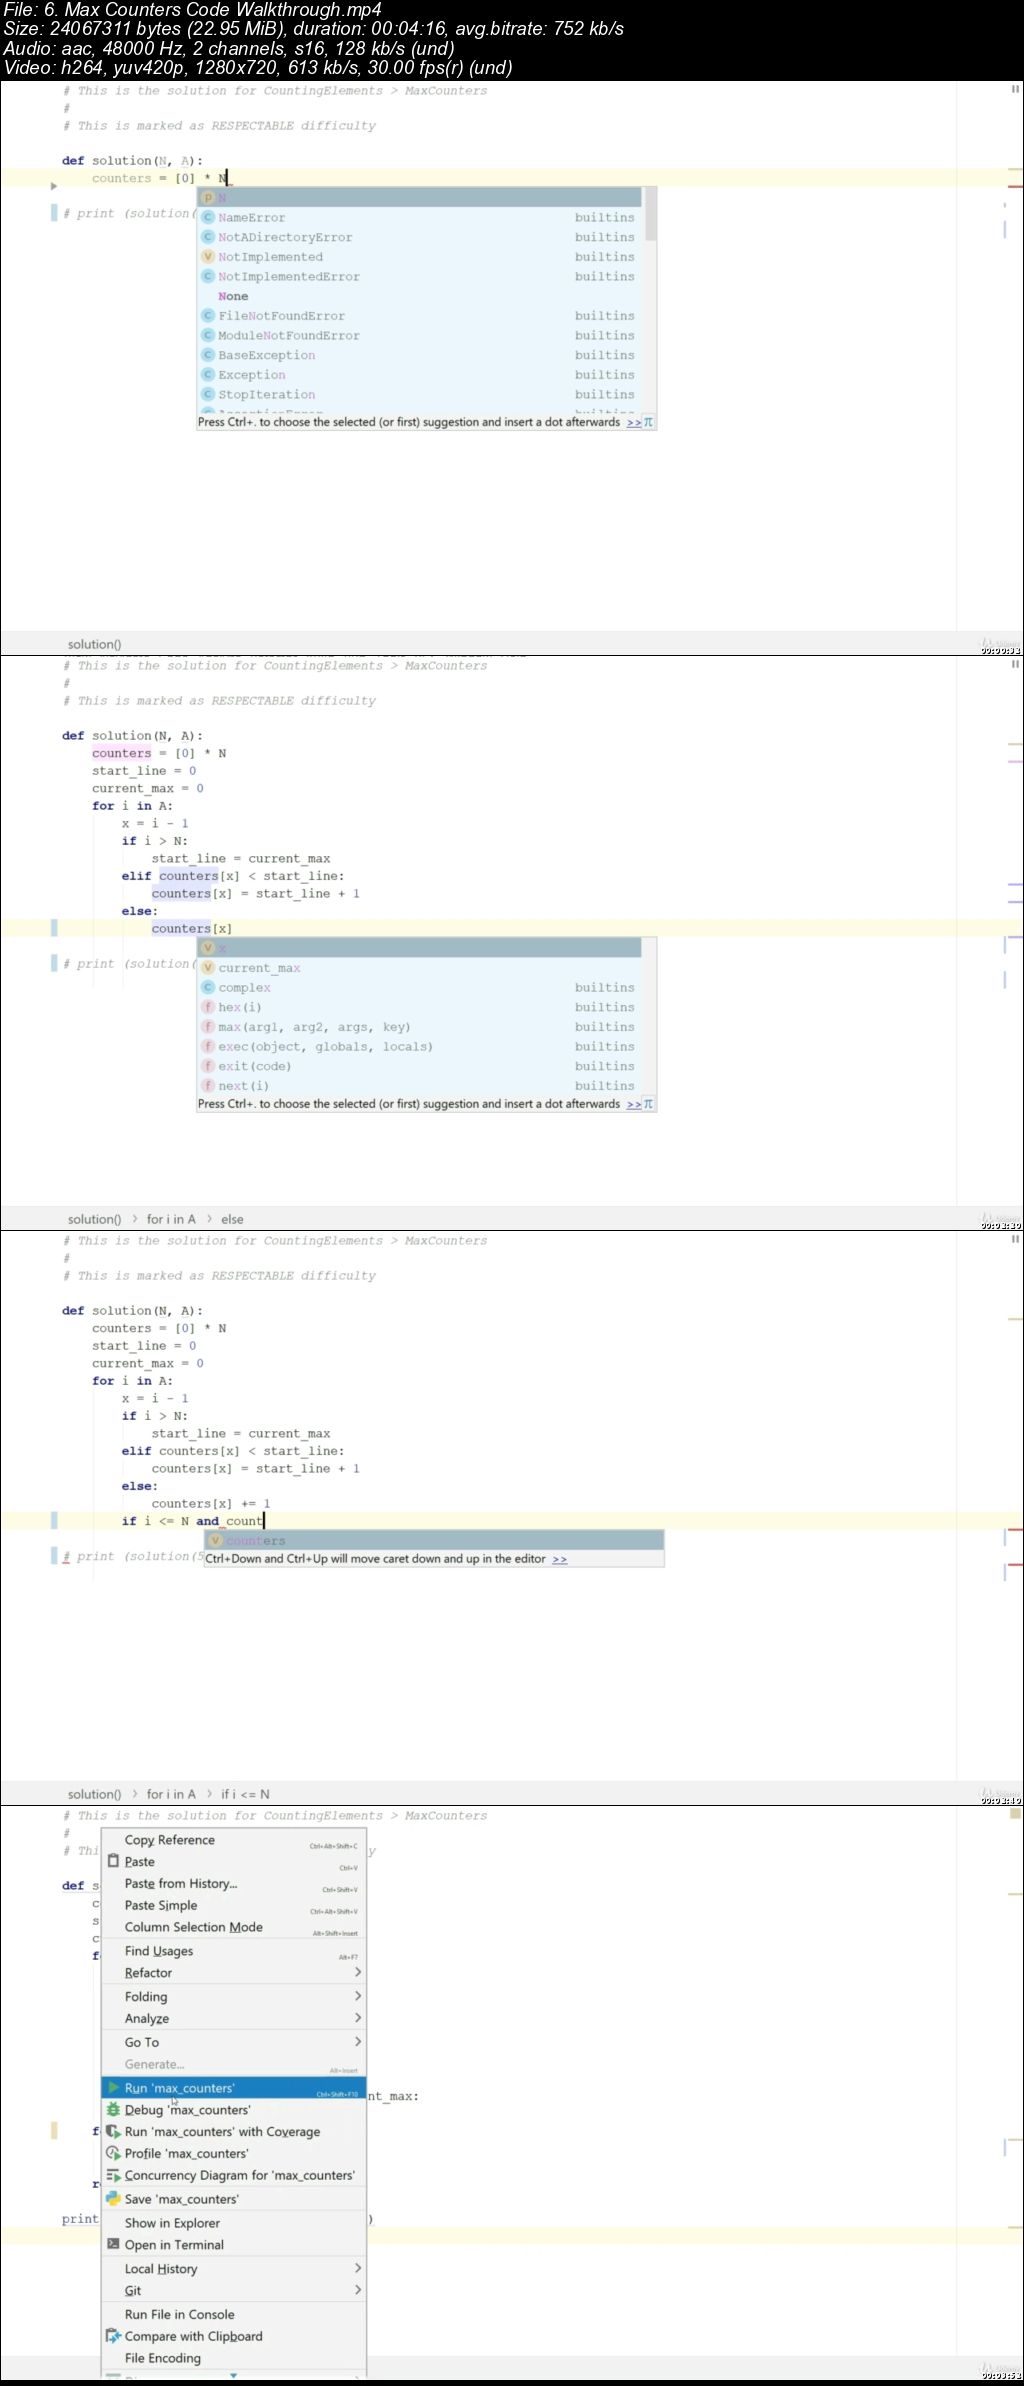
Task: Click the Python logo beside Save 'max_counters'
Action: [114, 2198]
